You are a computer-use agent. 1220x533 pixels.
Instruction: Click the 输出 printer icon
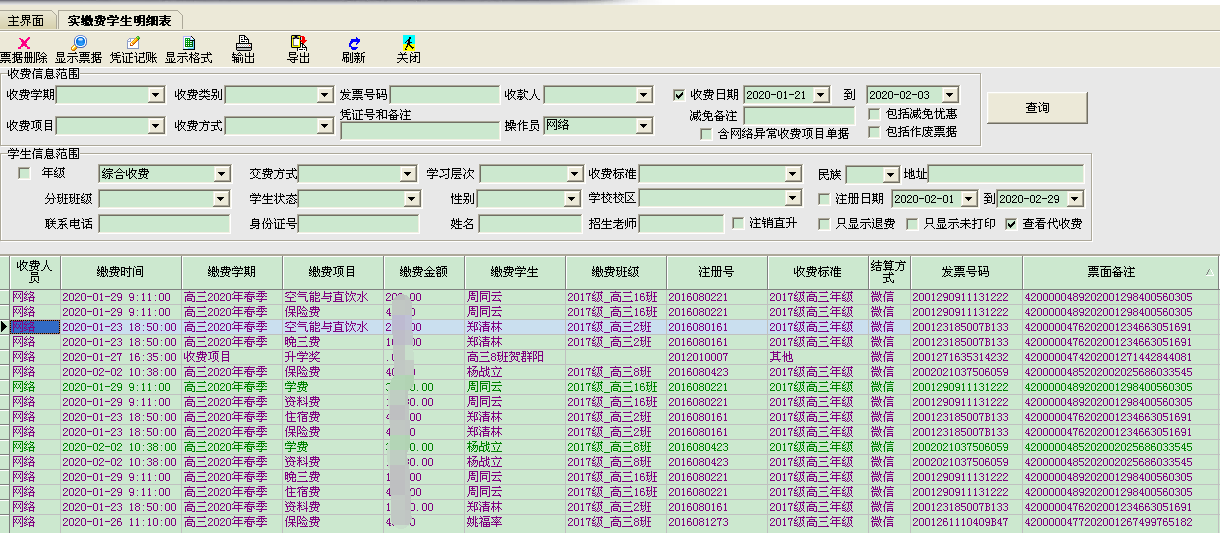click(243, 43)
